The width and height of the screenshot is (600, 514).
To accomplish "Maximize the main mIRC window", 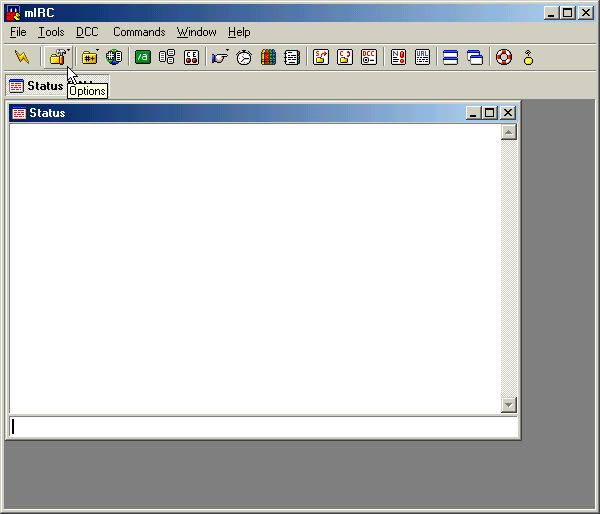I will (567, 13).
